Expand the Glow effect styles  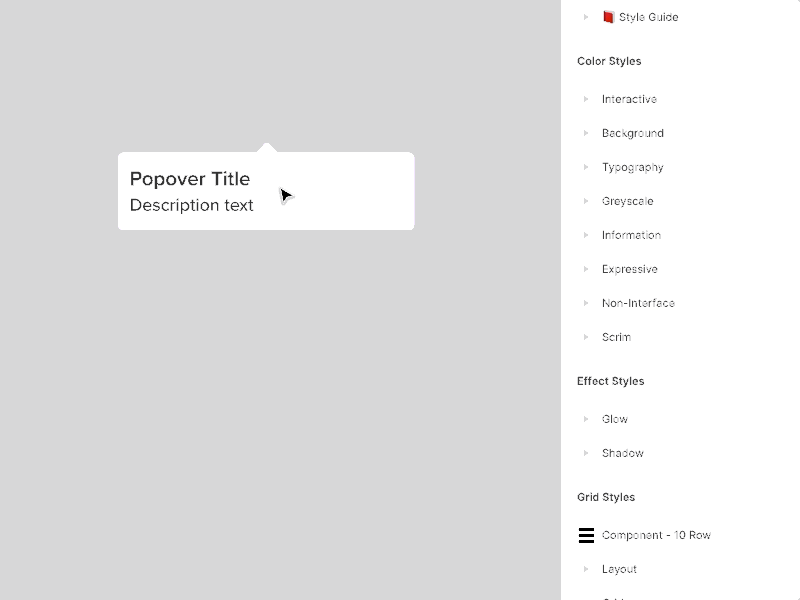click(x=587, y=419)
